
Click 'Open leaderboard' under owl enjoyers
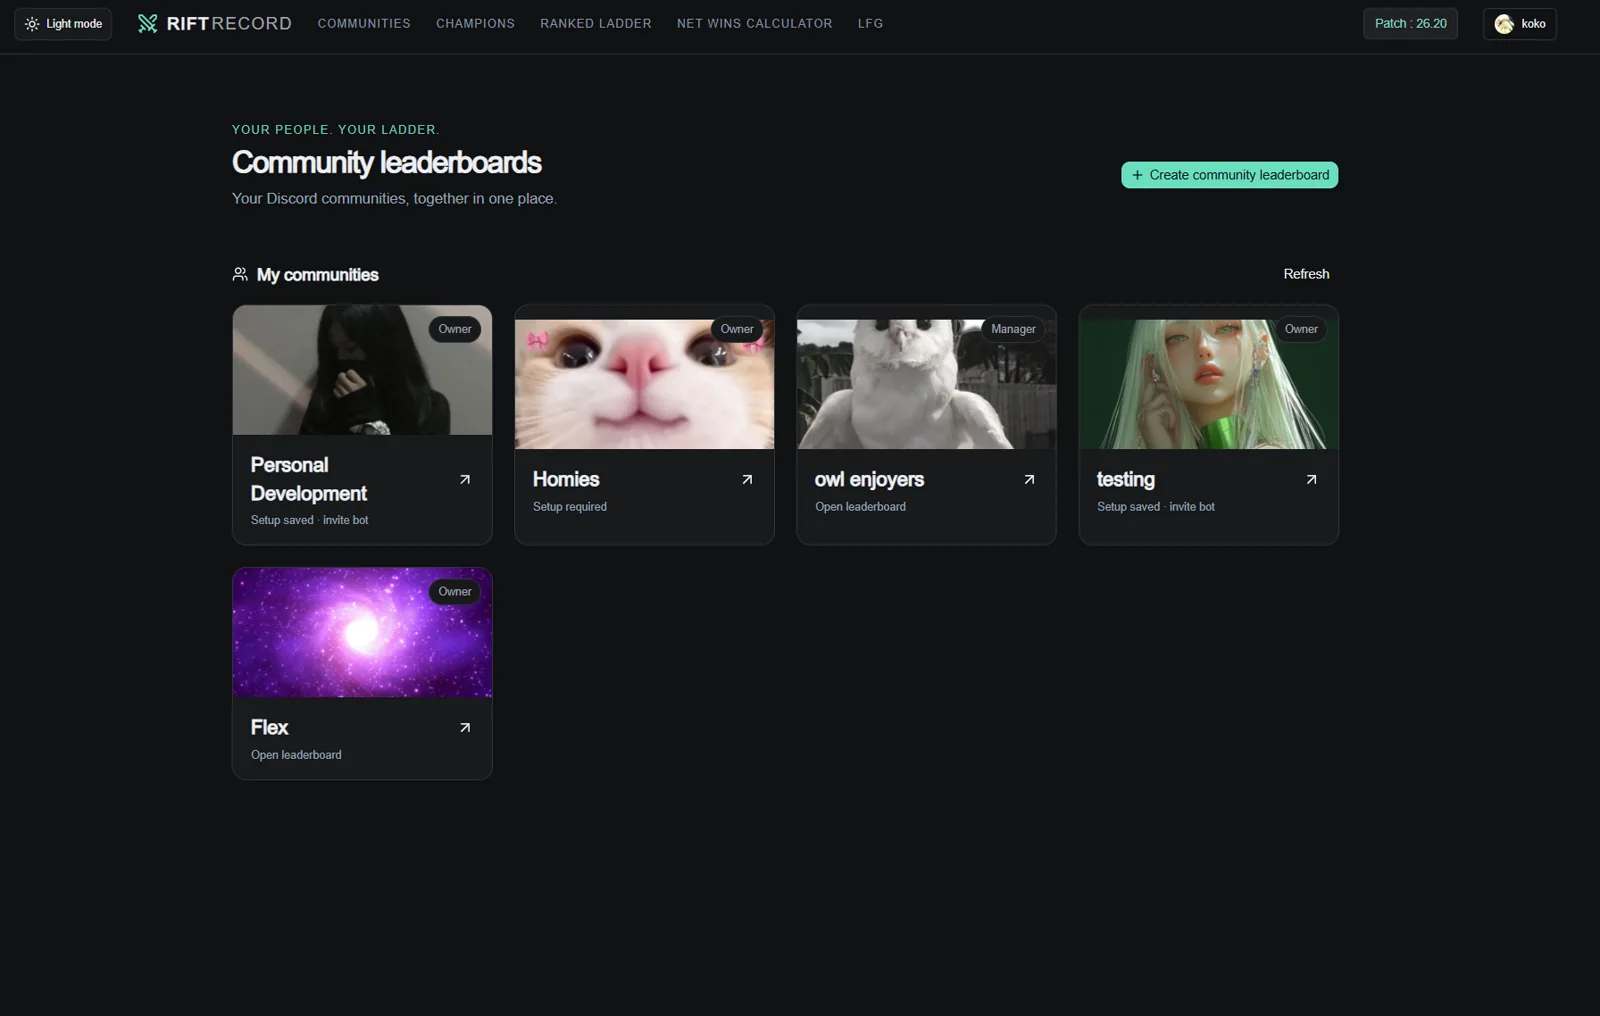point(860,507)
